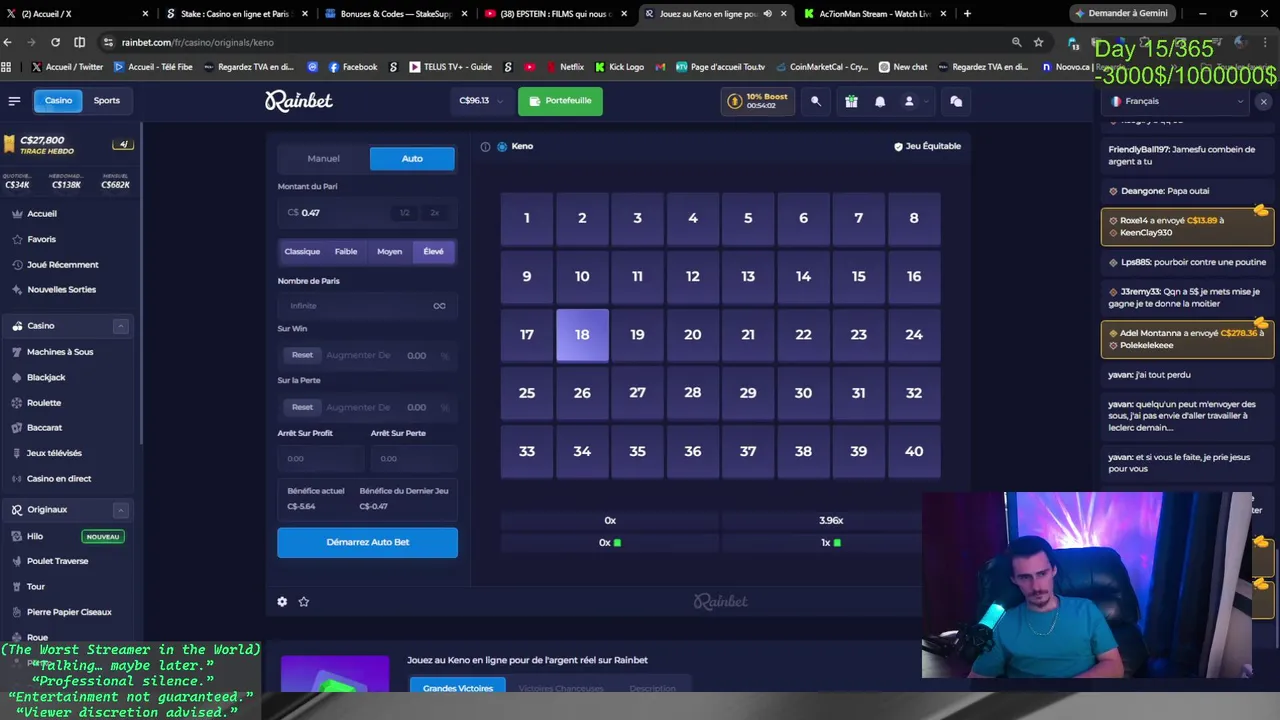Image resolution: width=1280 pixels, height=720 pixels.
Task: Open the Netflix bookmark
Action: point(564,67)
